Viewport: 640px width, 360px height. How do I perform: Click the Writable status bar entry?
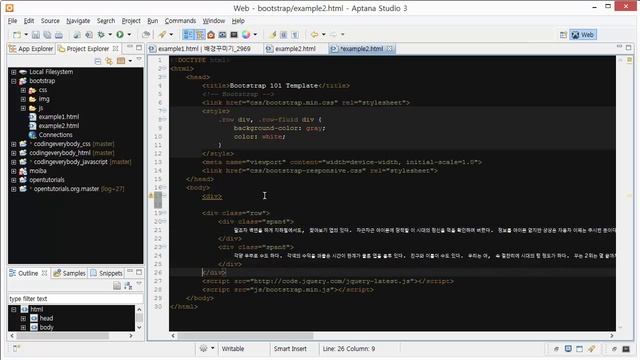coord(233,349)
